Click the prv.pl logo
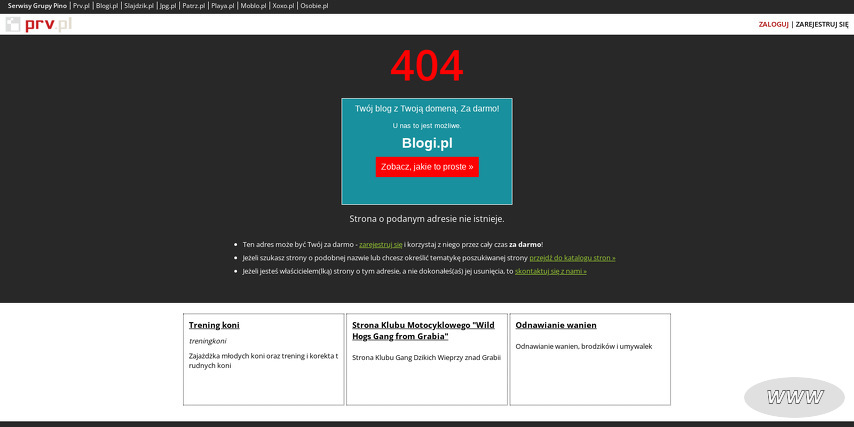The width and height of the screenshot is (854, 427). pos(38,24)
